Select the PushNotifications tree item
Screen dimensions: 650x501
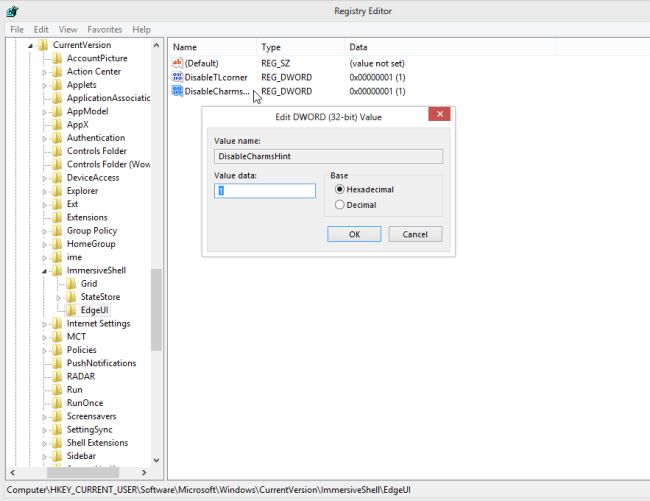point(102,363)
